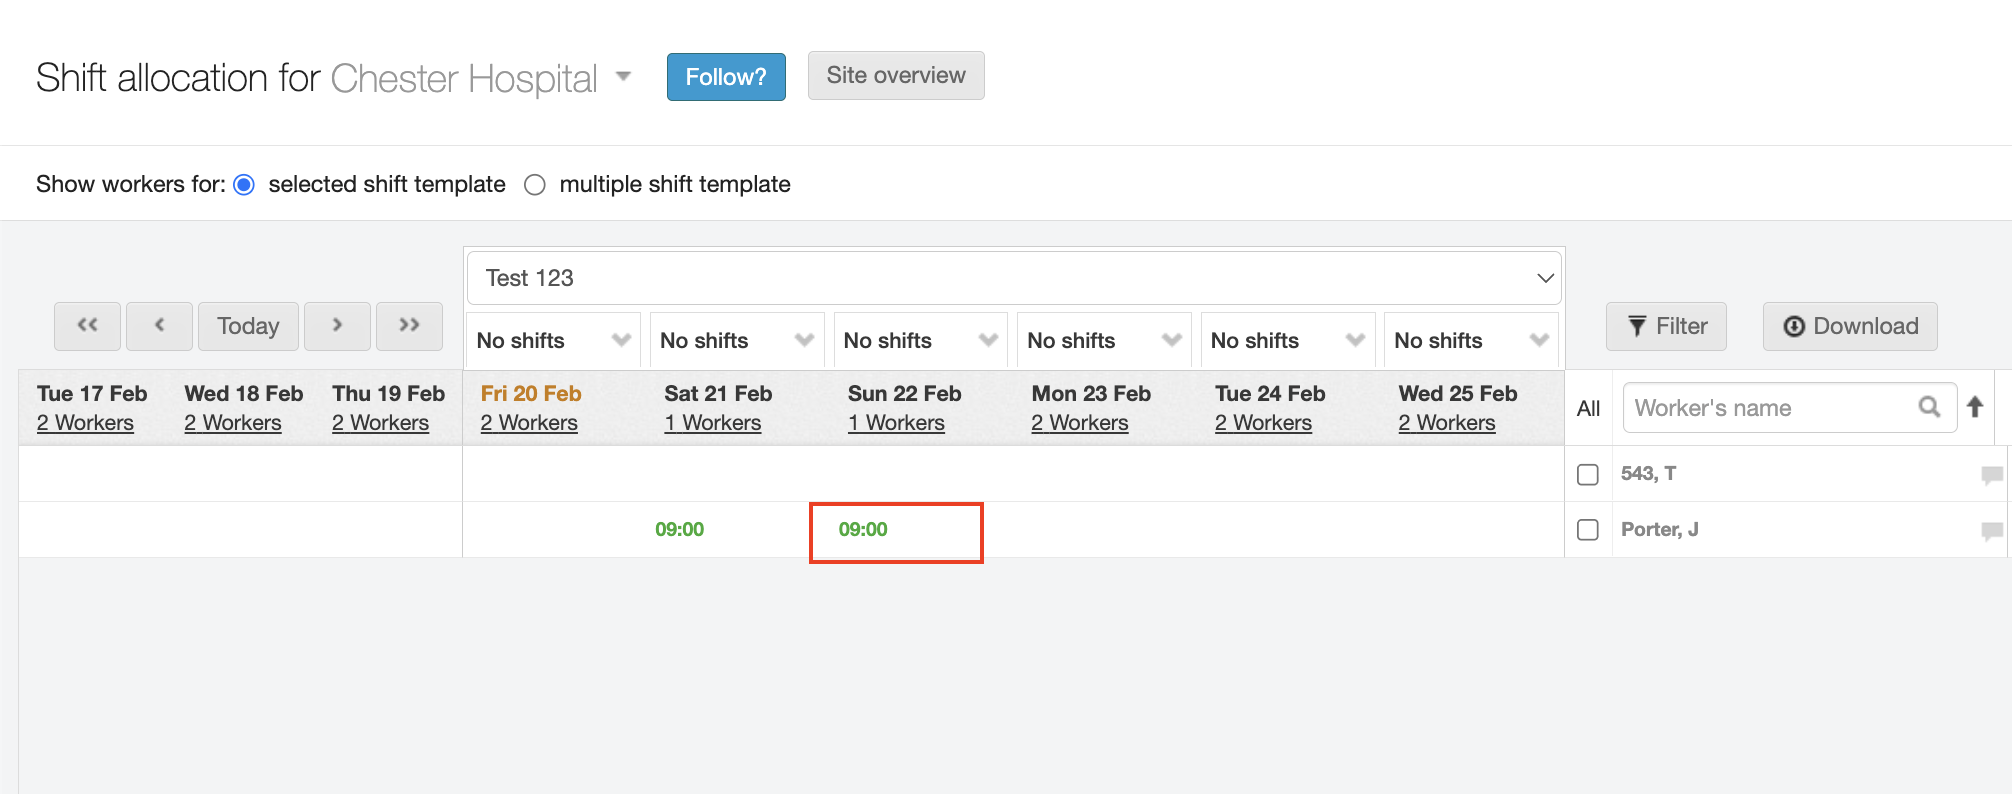The height and width of the screenshot is (794, 2012).
Task: Click the previous day arrow icon
Action: (160, 326)
